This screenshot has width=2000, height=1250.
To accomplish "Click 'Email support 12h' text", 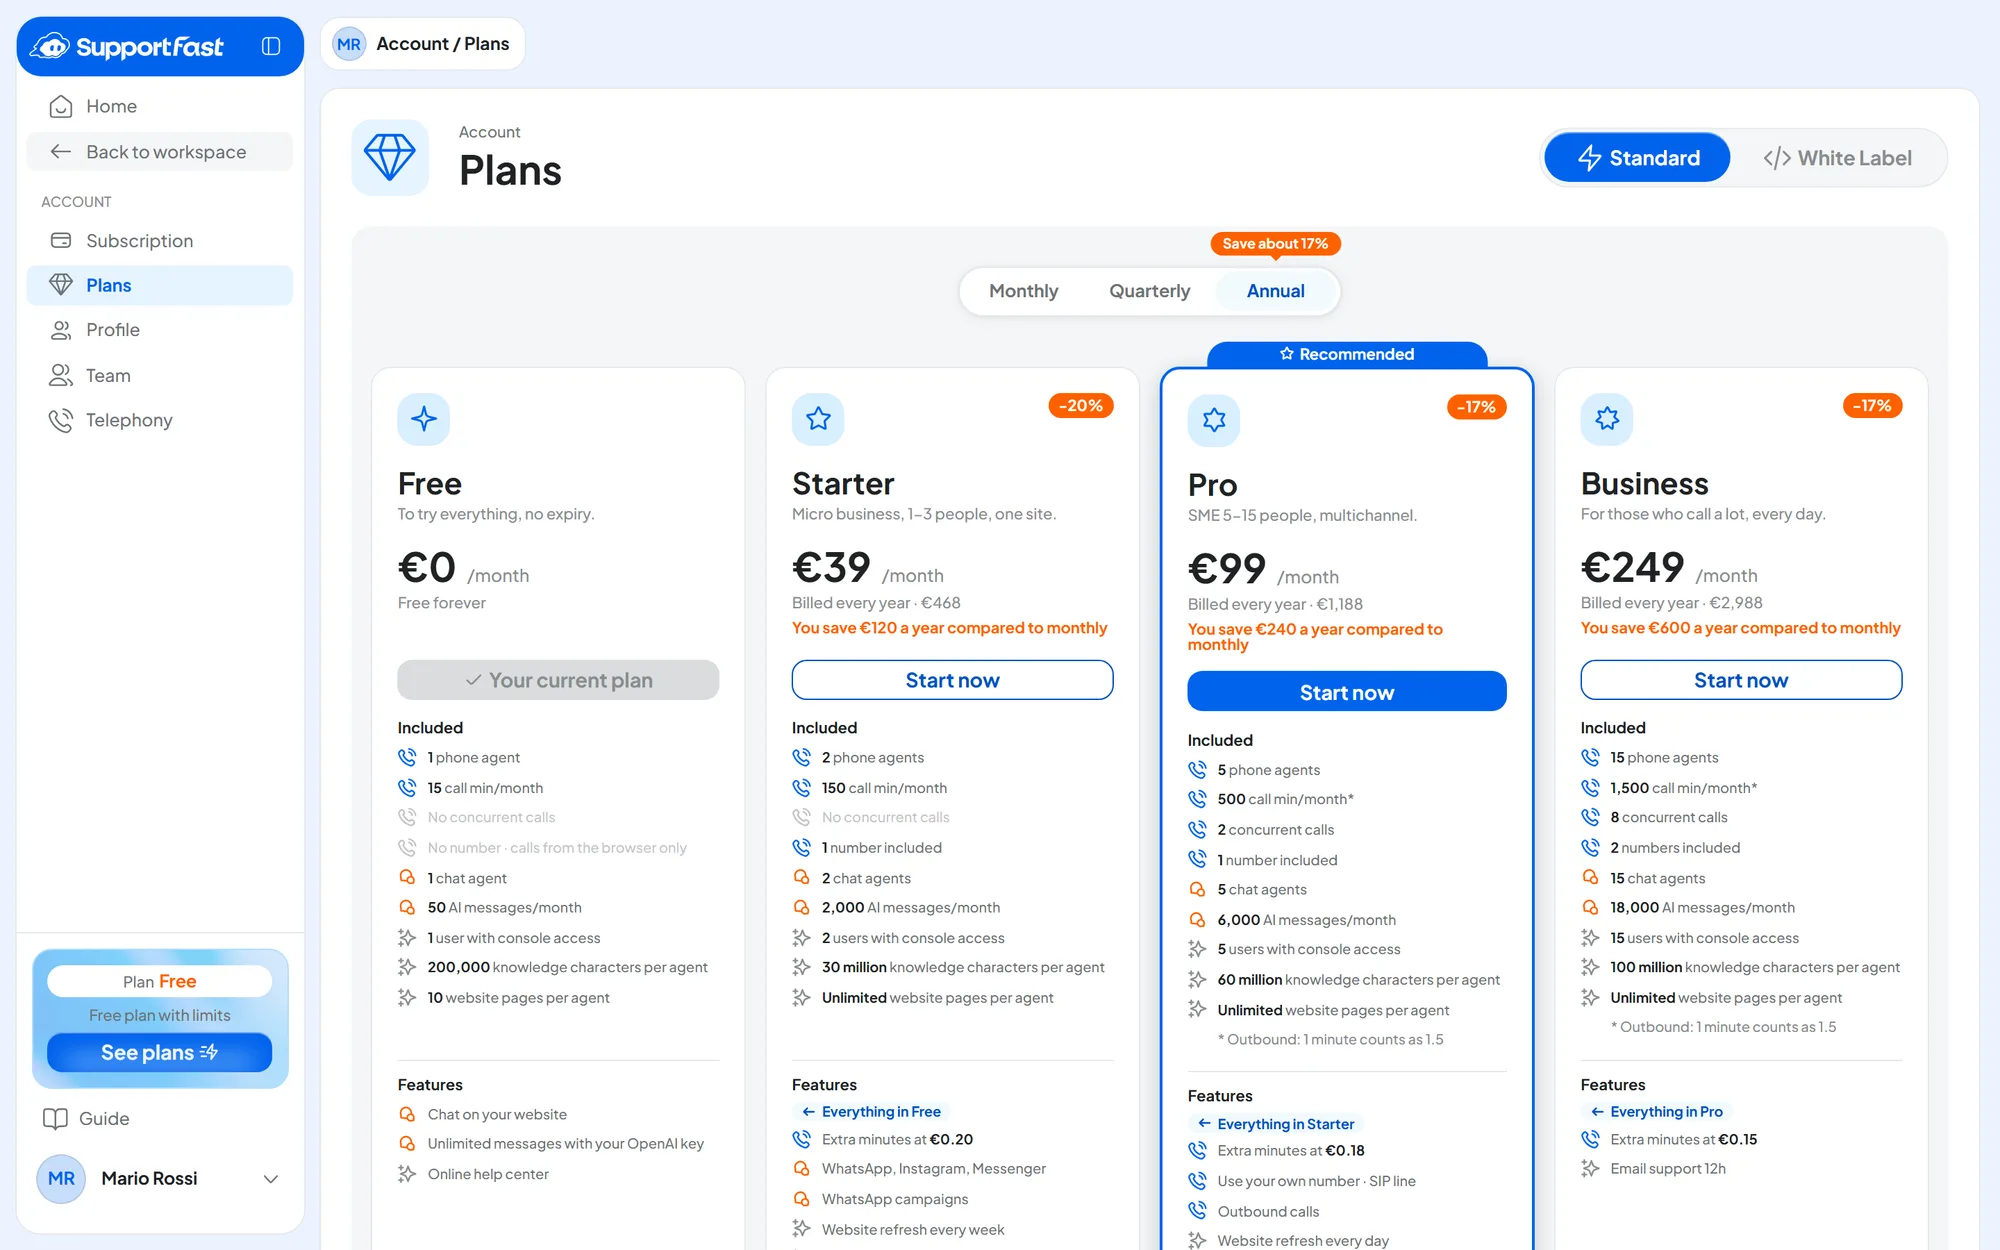I will (1668, 1169).
